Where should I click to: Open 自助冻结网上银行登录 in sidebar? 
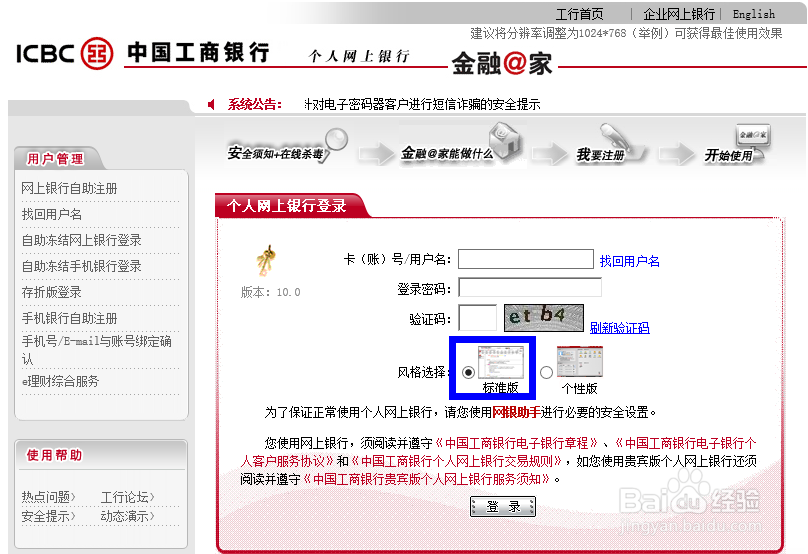[x=81, y=240]
